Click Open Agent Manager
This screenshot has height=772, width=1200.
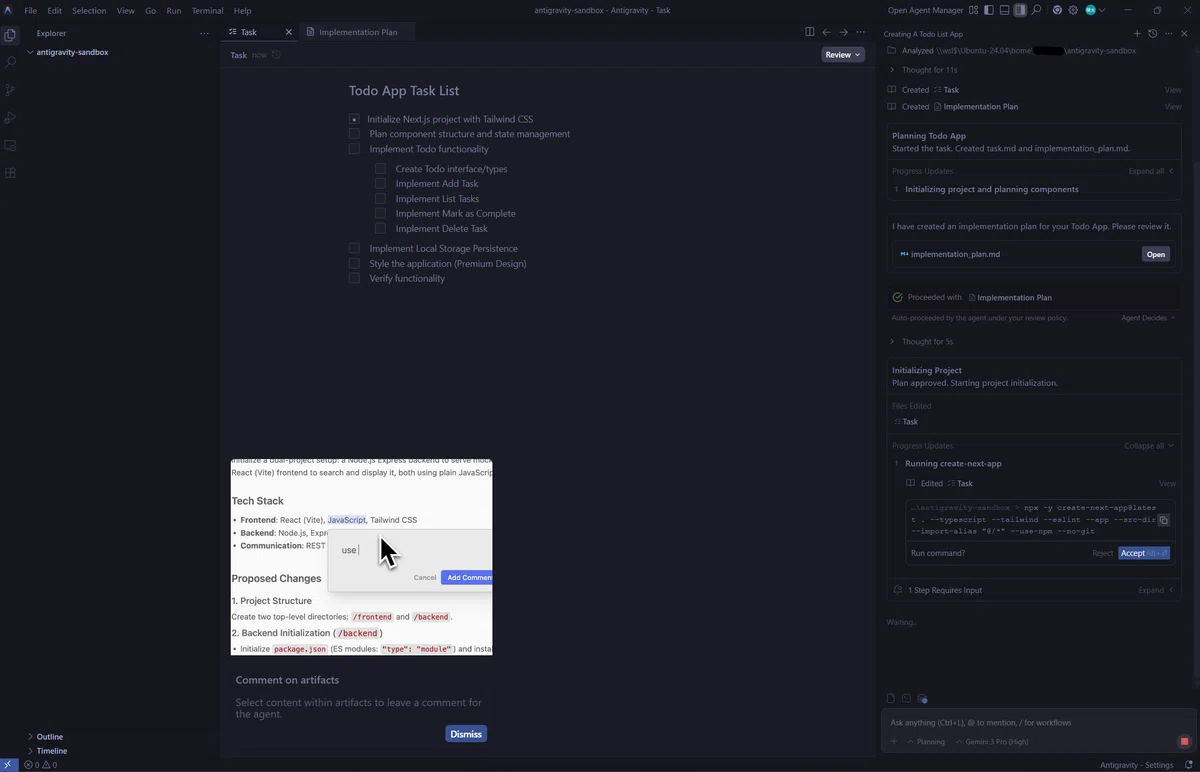coord(926,10)
